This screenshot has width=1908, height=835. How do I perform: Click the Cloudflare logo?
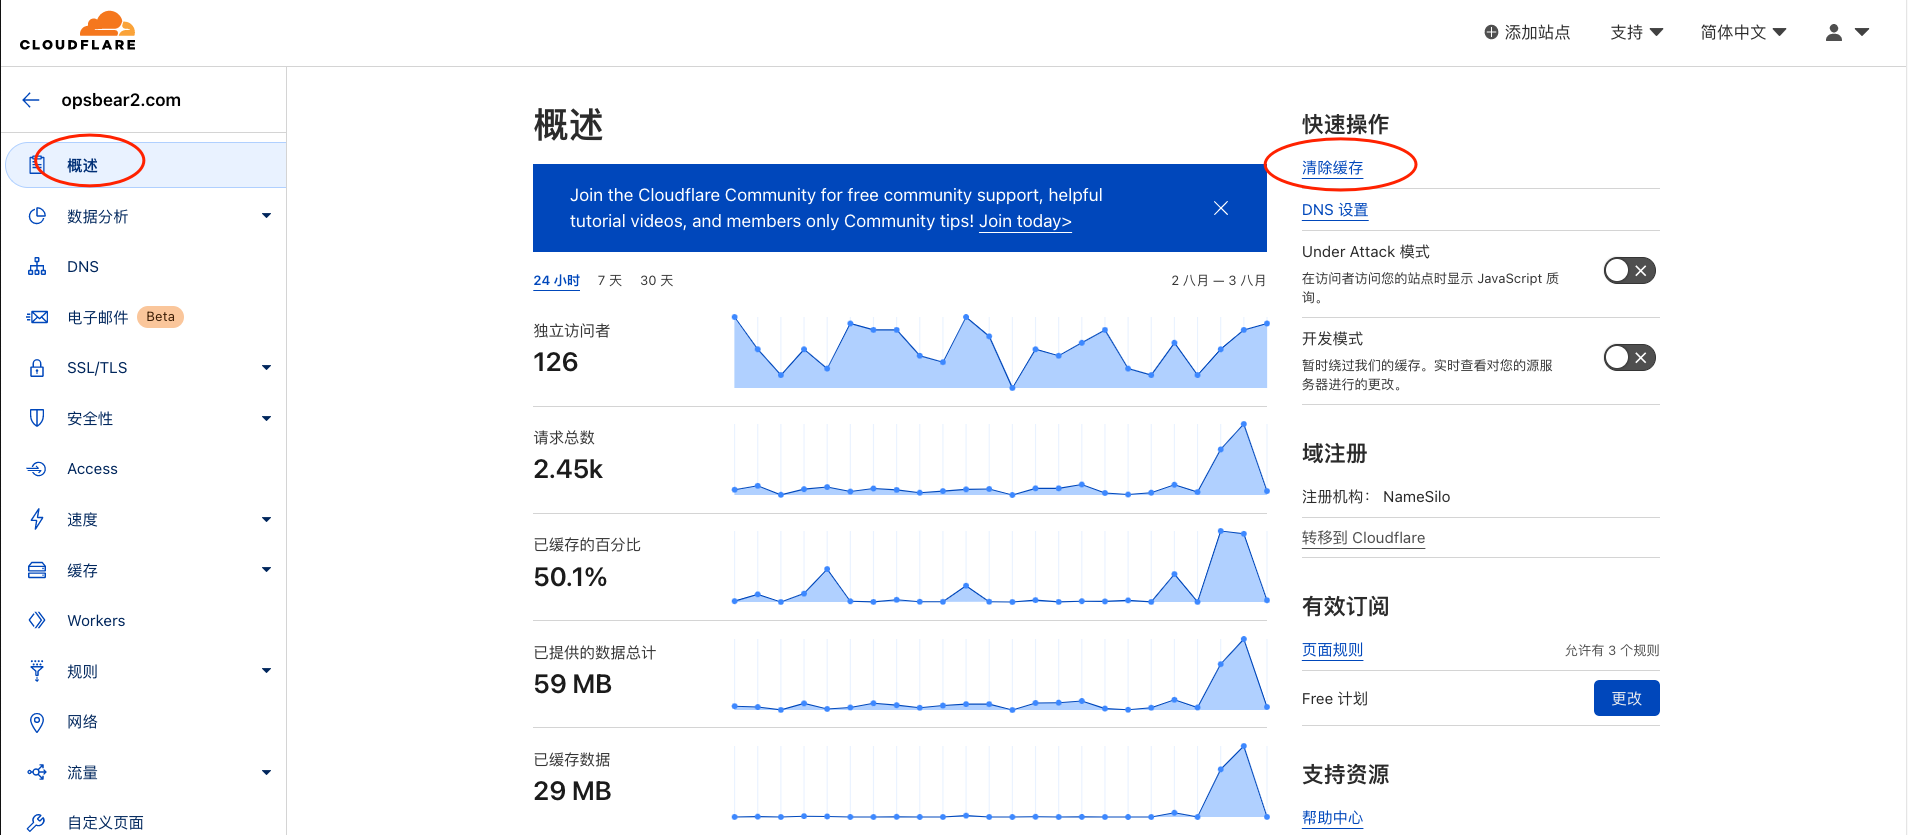[78, 31]
